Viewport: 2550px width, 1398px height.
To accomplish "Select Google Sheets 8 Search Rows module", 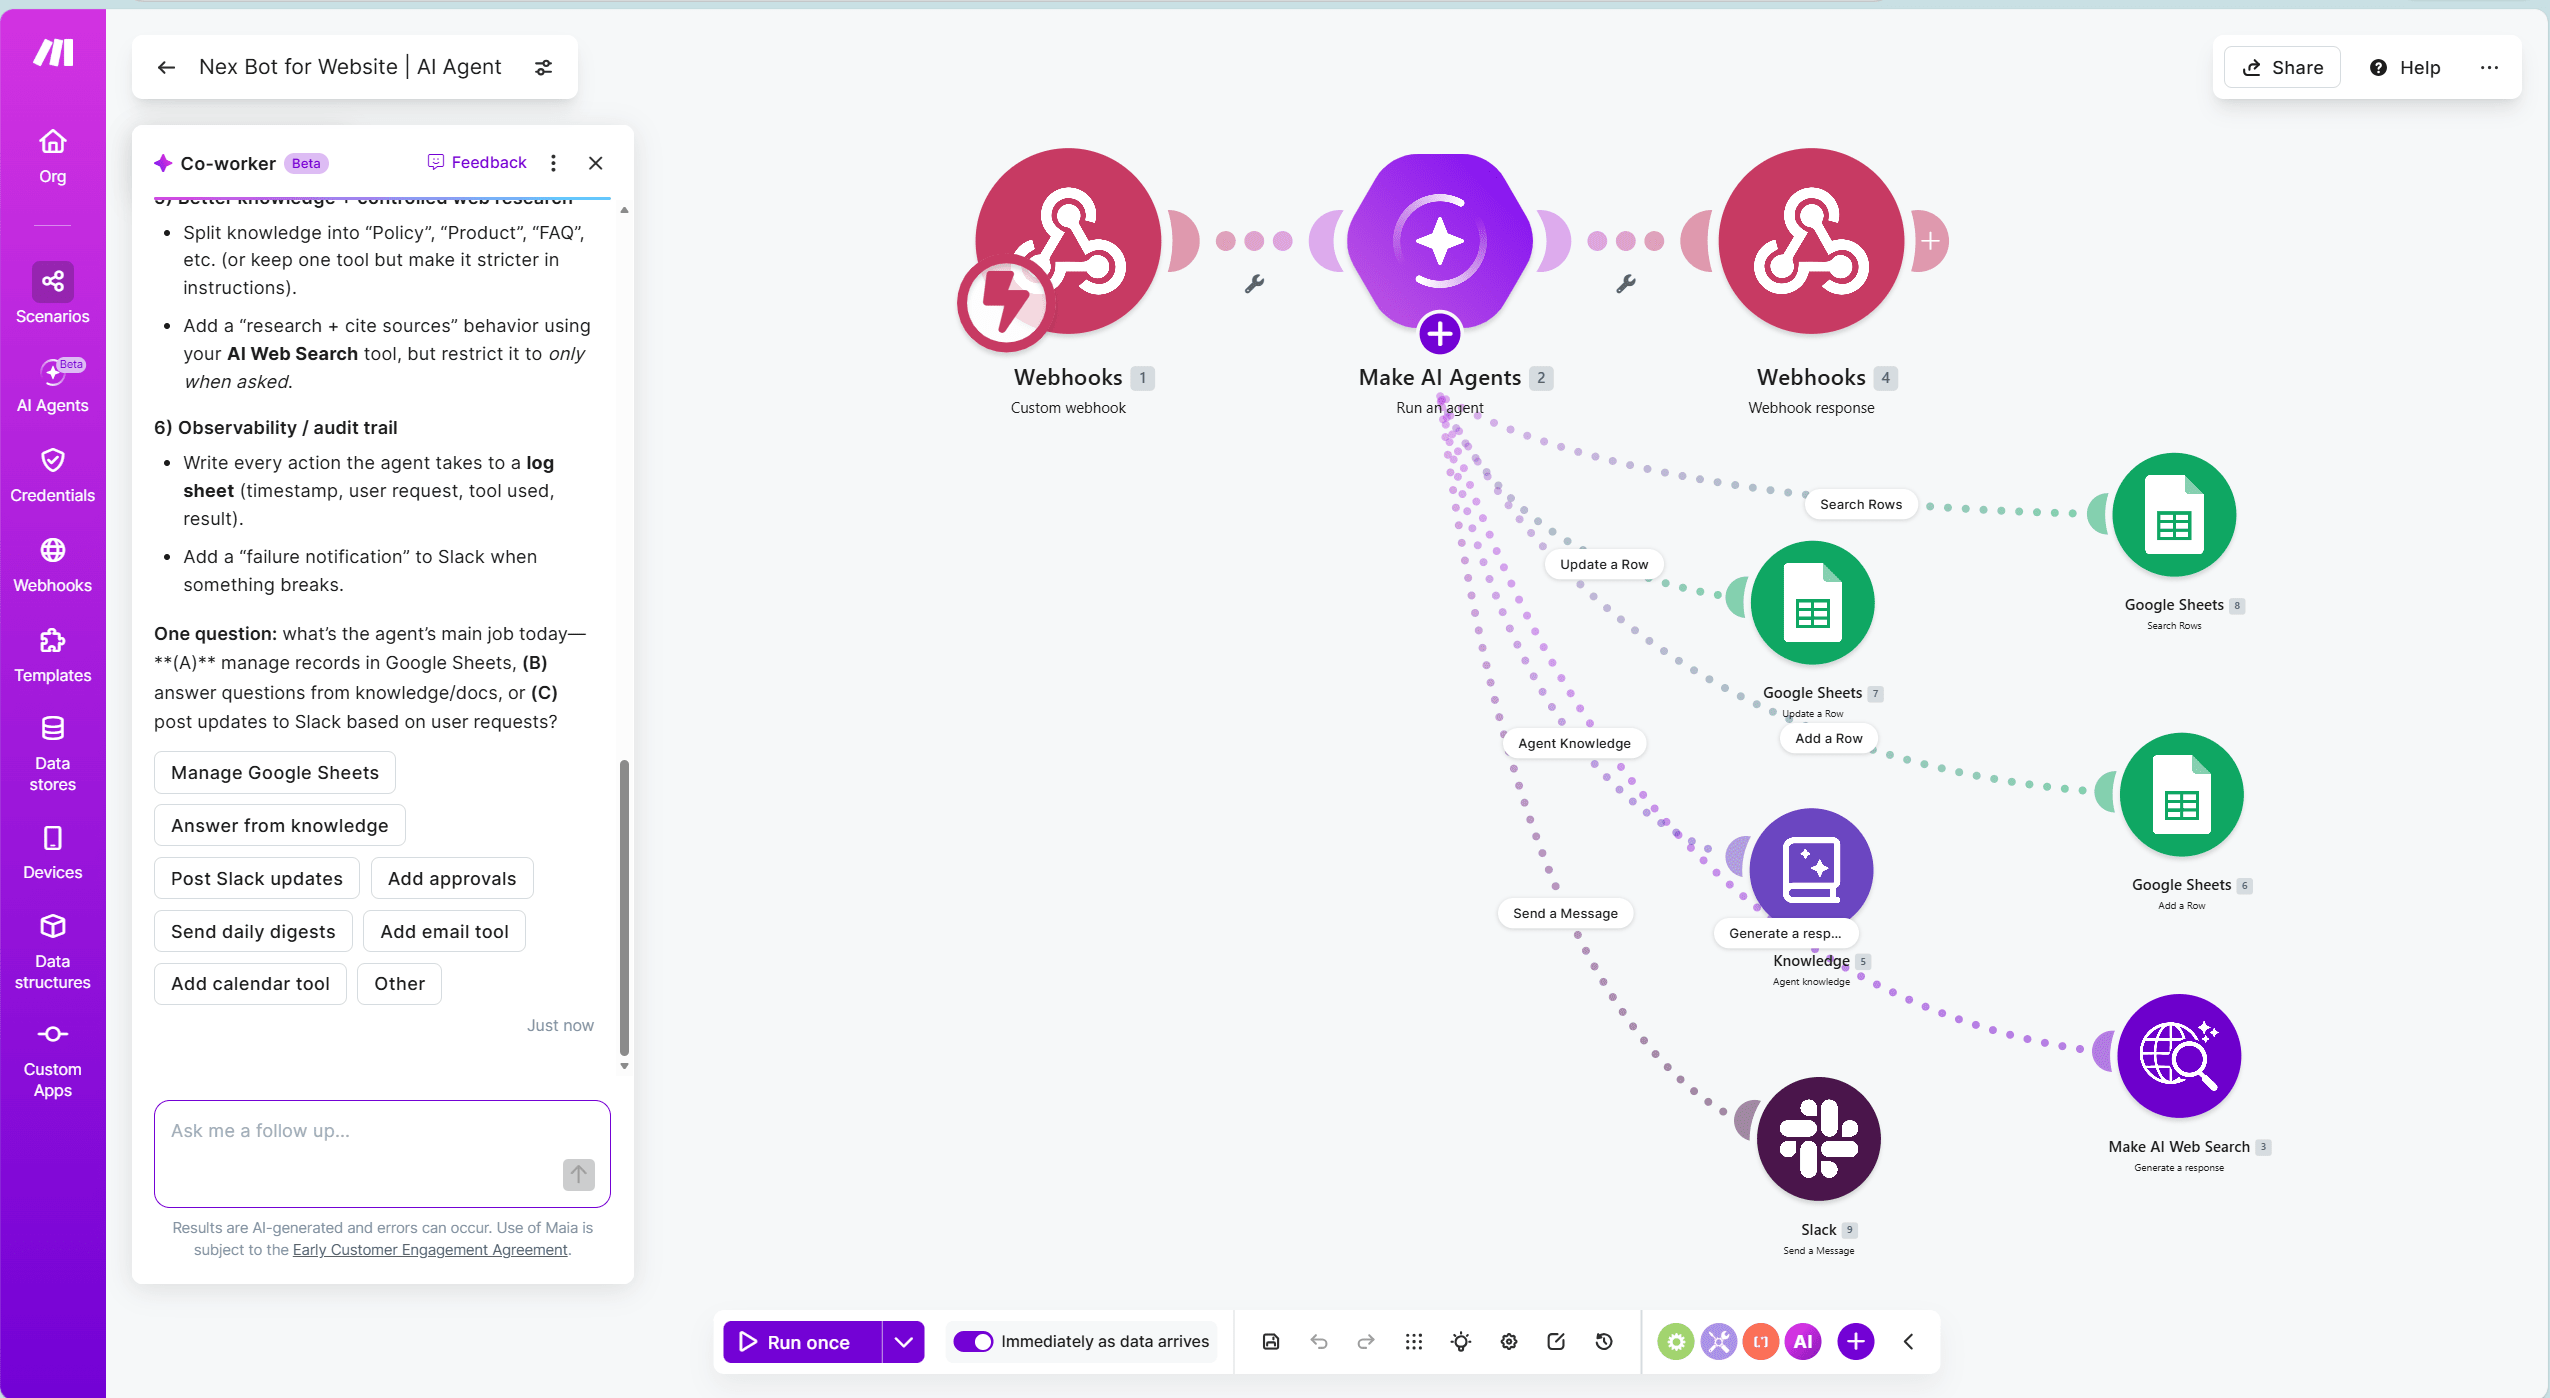I will tap(2174, 515).
